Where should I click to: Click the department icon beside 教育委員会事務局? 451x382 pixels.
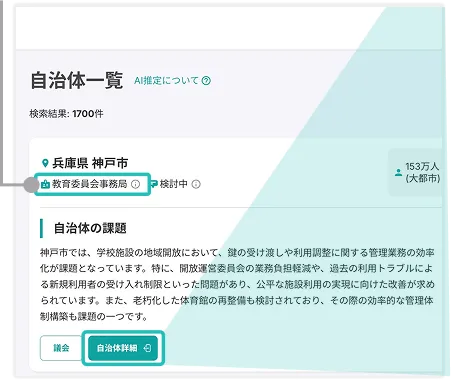[x=45, y=184]
